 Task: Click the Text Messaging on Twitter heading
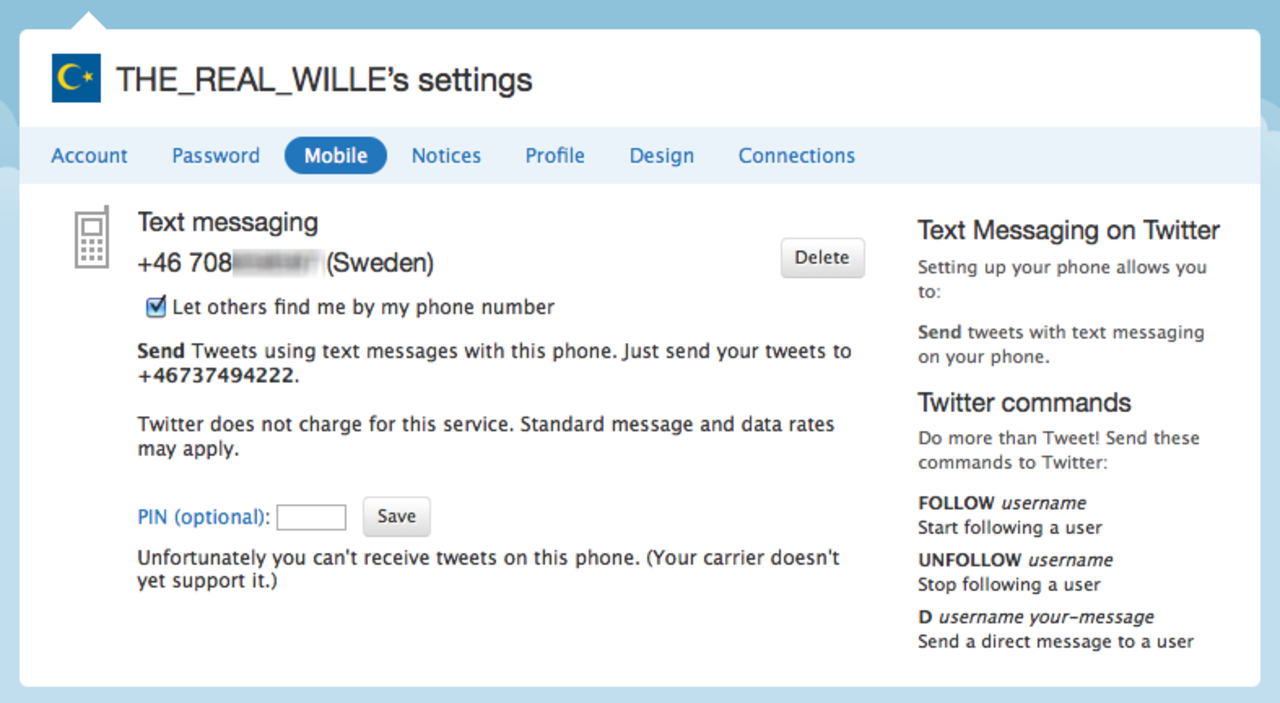pyautogui.click(x=1068, y=230)
